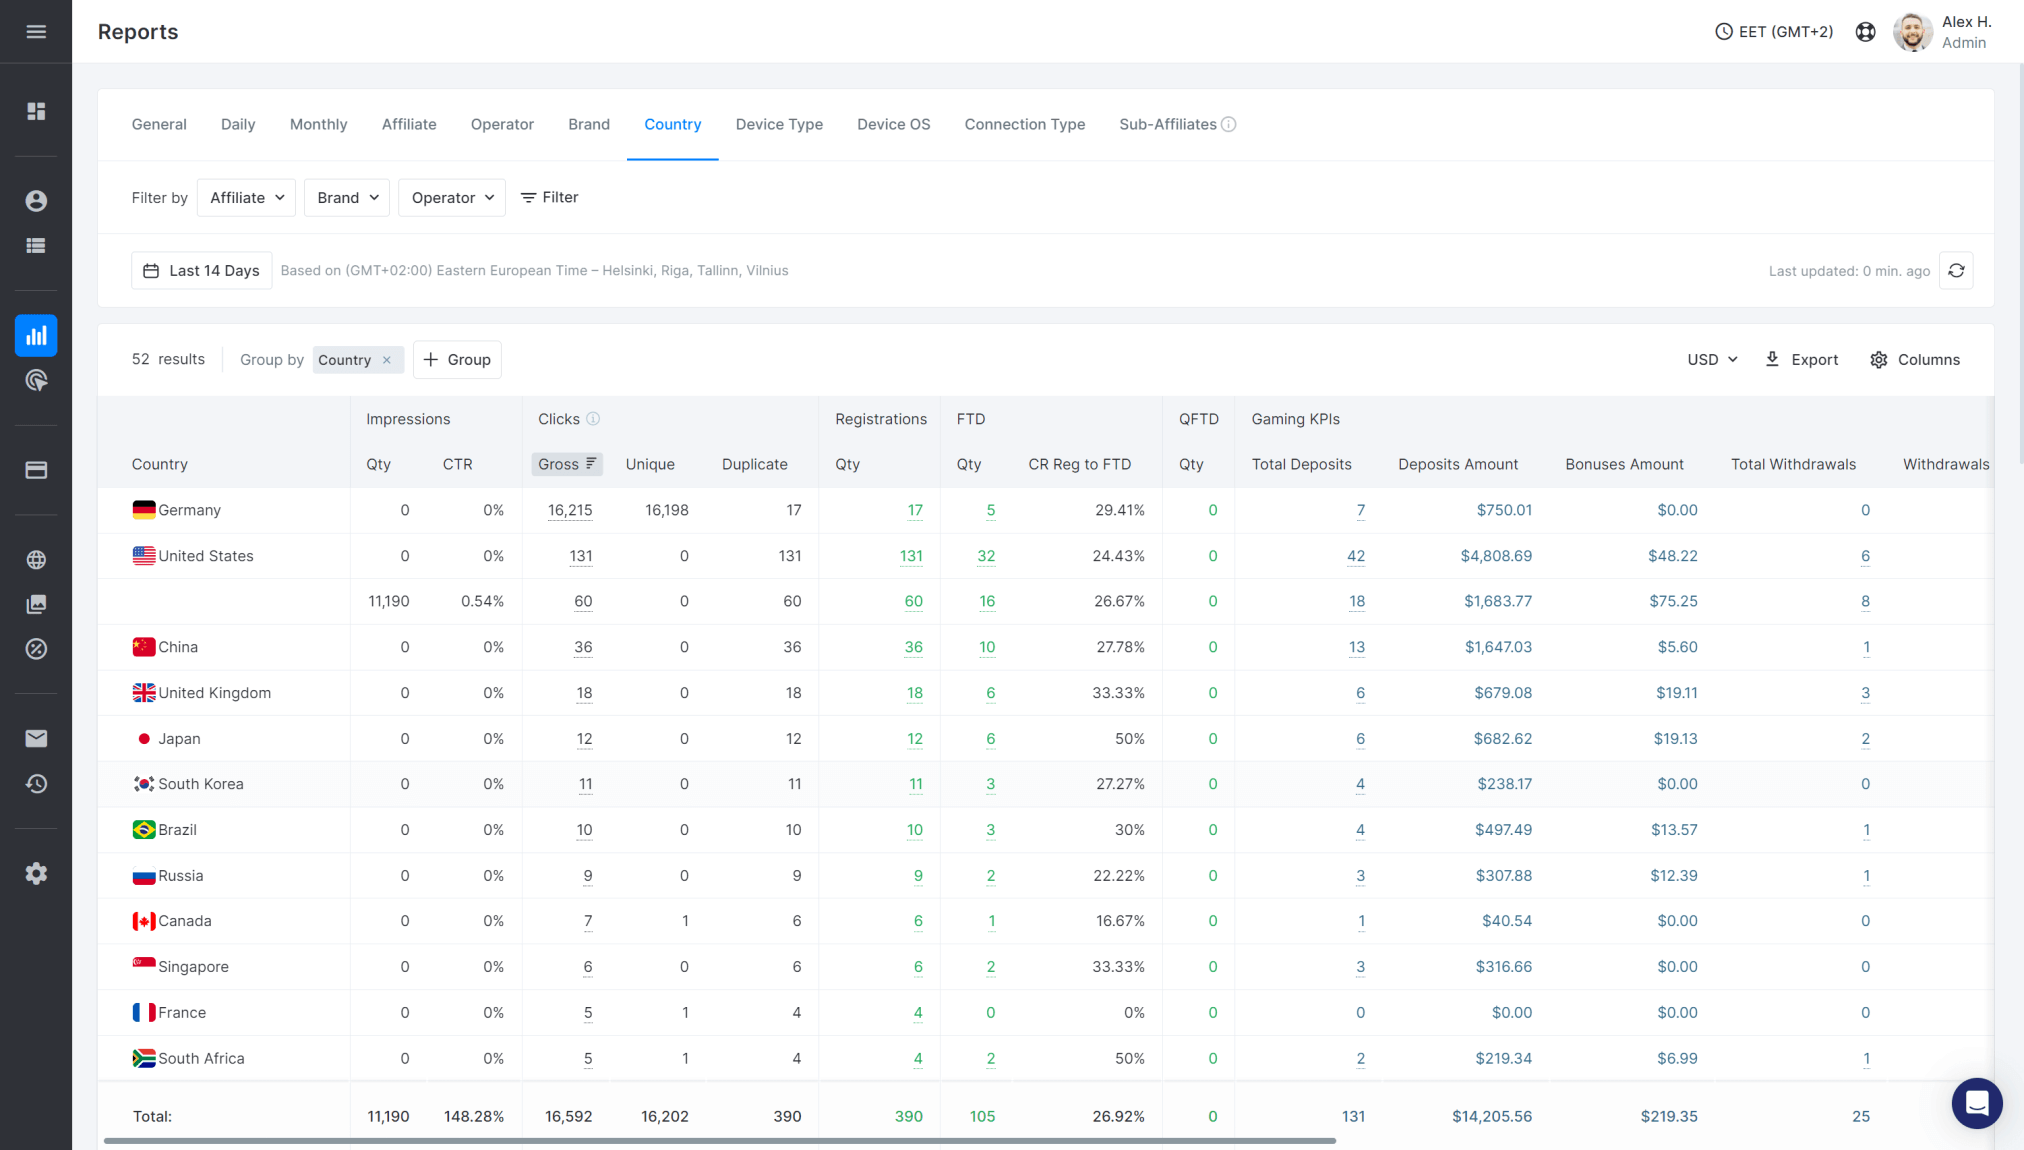
Task: Remove the Country group-by chip
Action: tap(387, 360)
